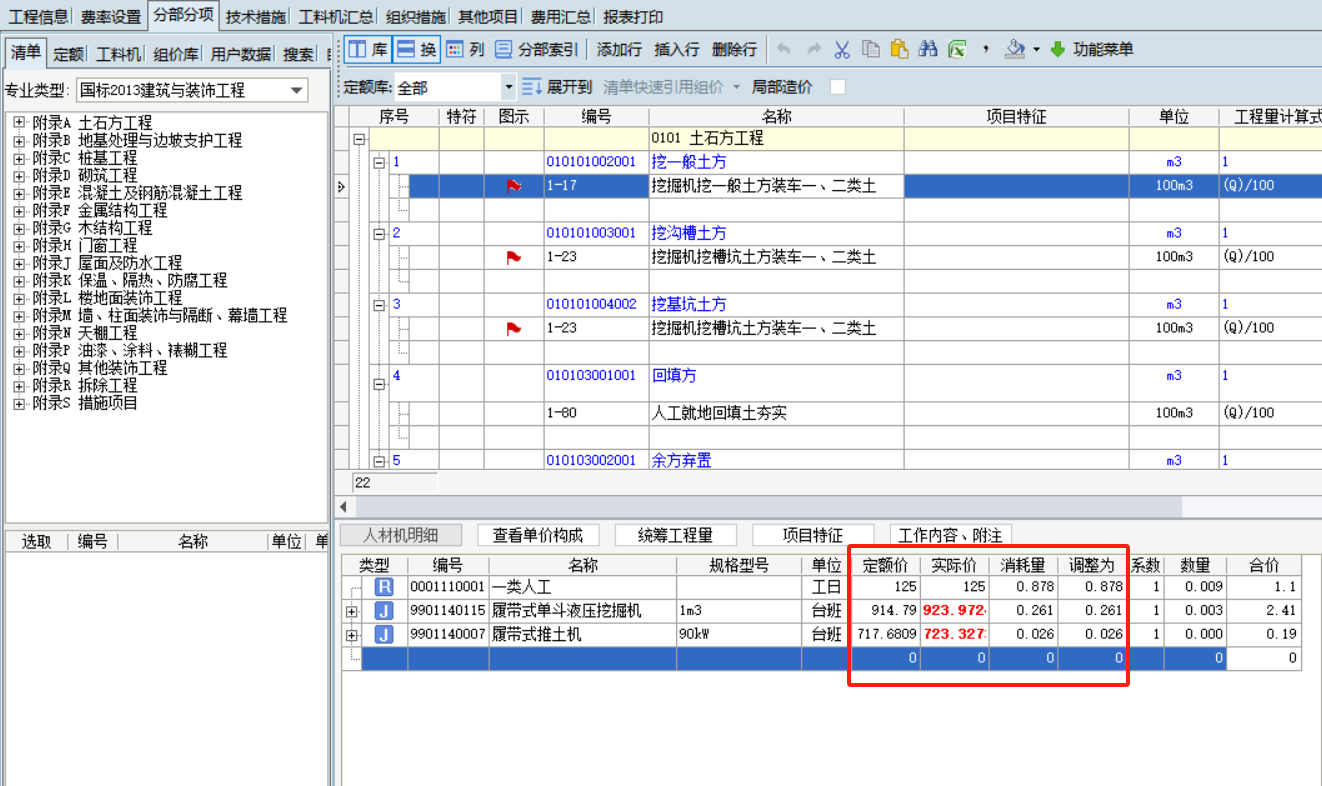This screenshot has height=786, width=1322.
Task: Click the undo arrow icon
Action: point(784,49)
